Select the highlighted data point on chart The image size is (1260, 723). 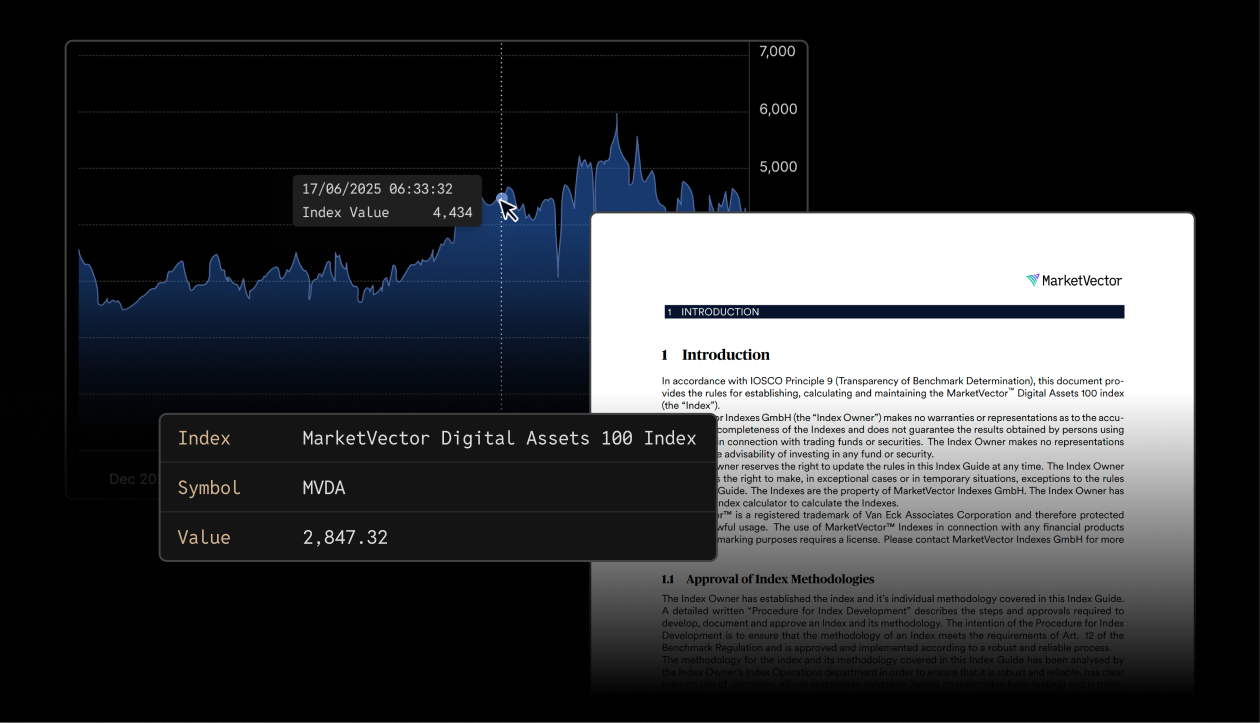point(501,199)
